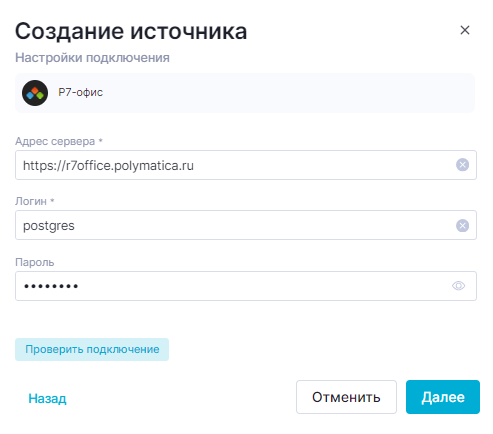Click the Проверить подключение button
493x434 pixels.
(x=92, y=349)
